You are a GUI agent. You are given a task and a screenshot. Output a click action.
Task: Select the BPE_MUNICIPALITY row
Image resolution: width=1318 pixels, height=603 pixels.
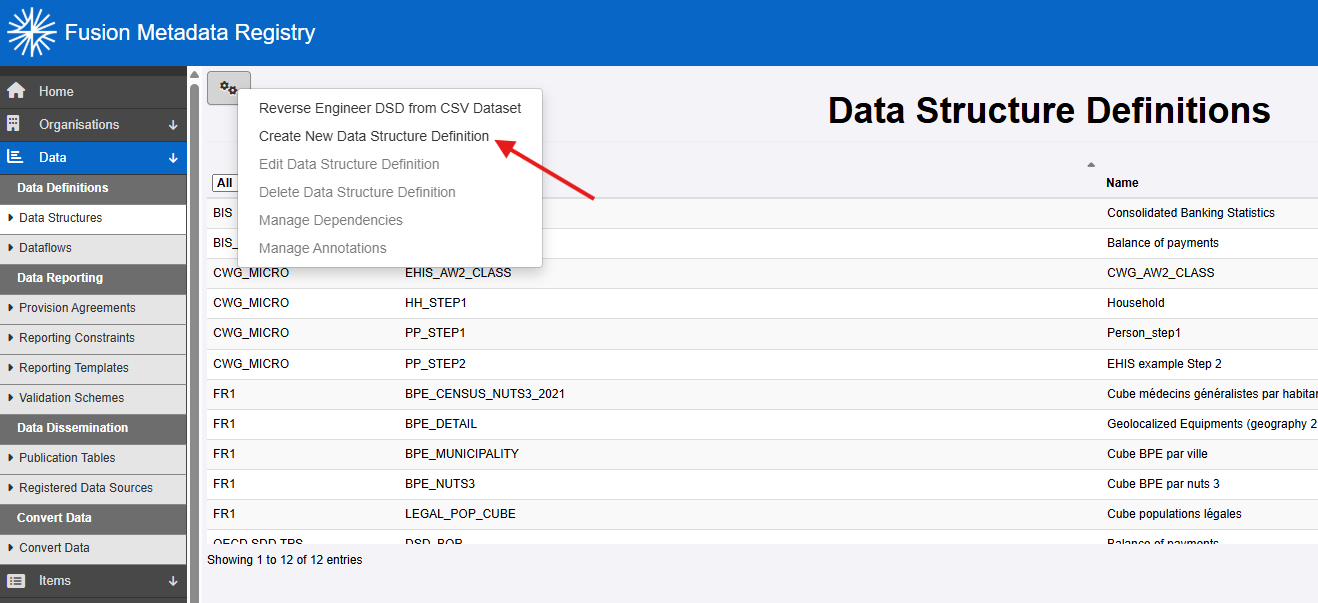(762, 454)
